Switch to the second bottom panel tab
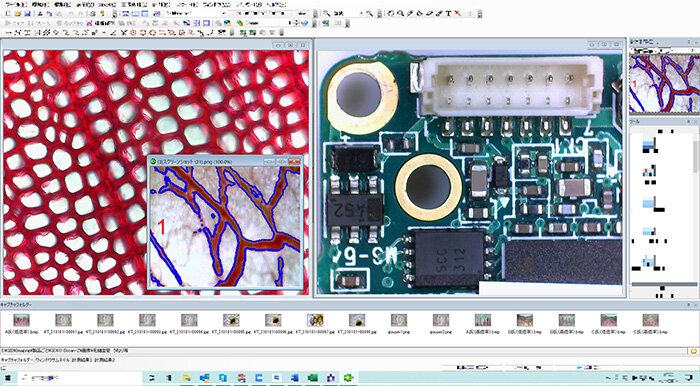This screenshot has width=700, height=386. tap(52, 359)
